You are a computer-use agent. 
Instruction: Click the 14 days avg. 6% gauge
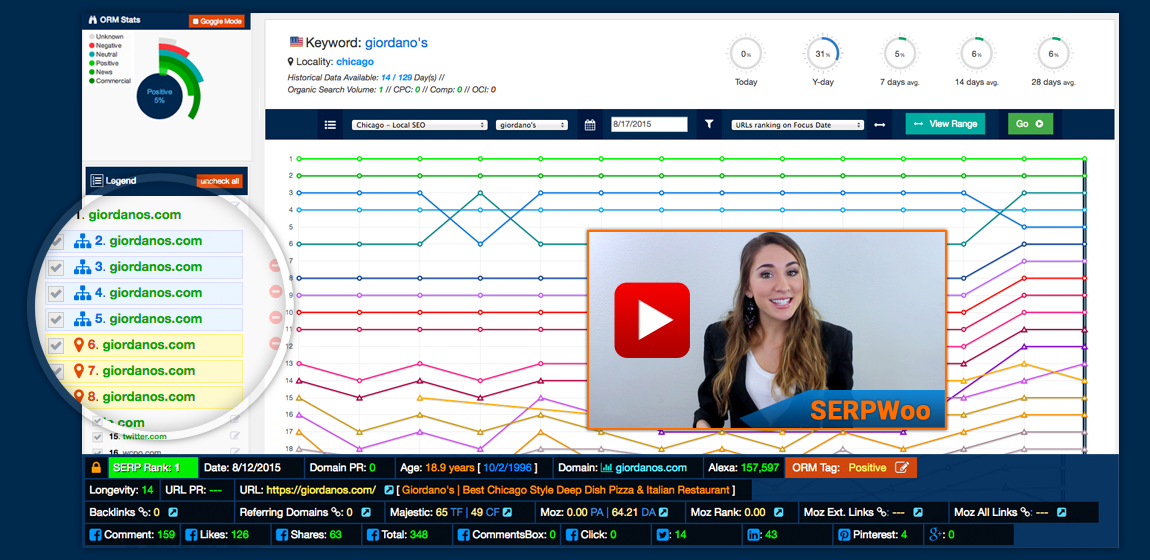pos(976,54)
